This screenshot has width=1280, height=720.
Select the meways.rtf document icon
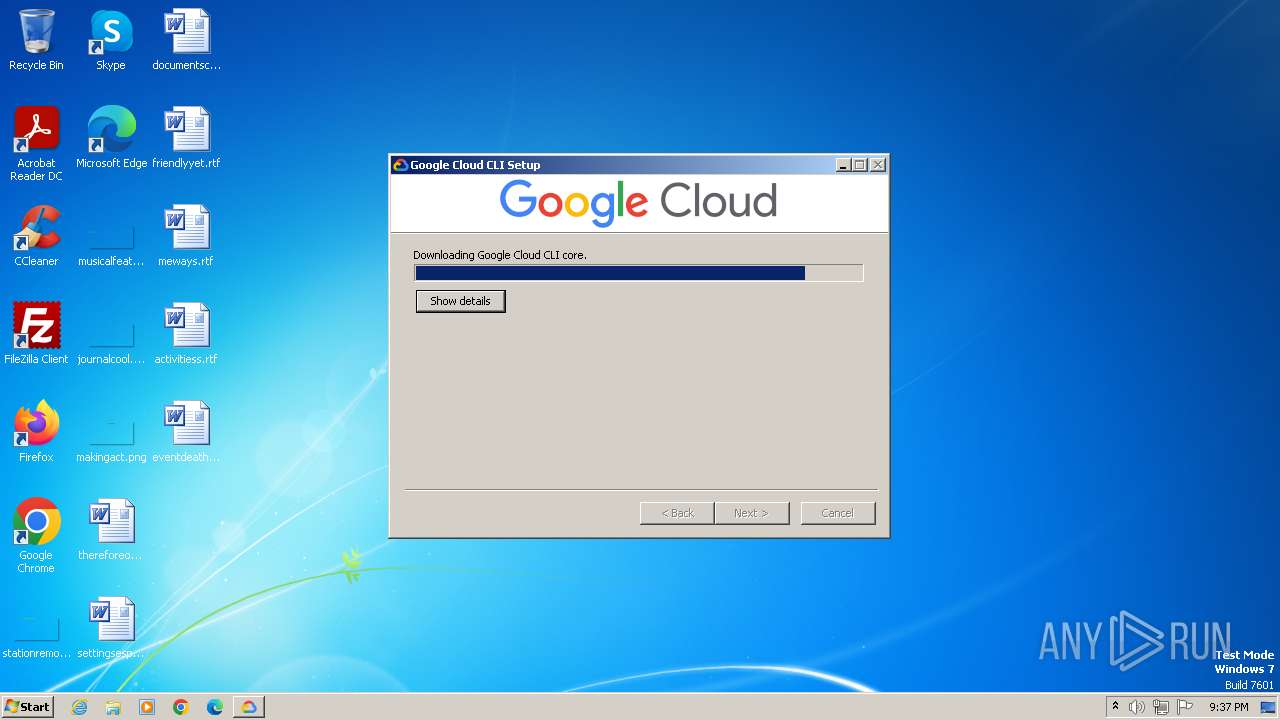click(186, 236)
